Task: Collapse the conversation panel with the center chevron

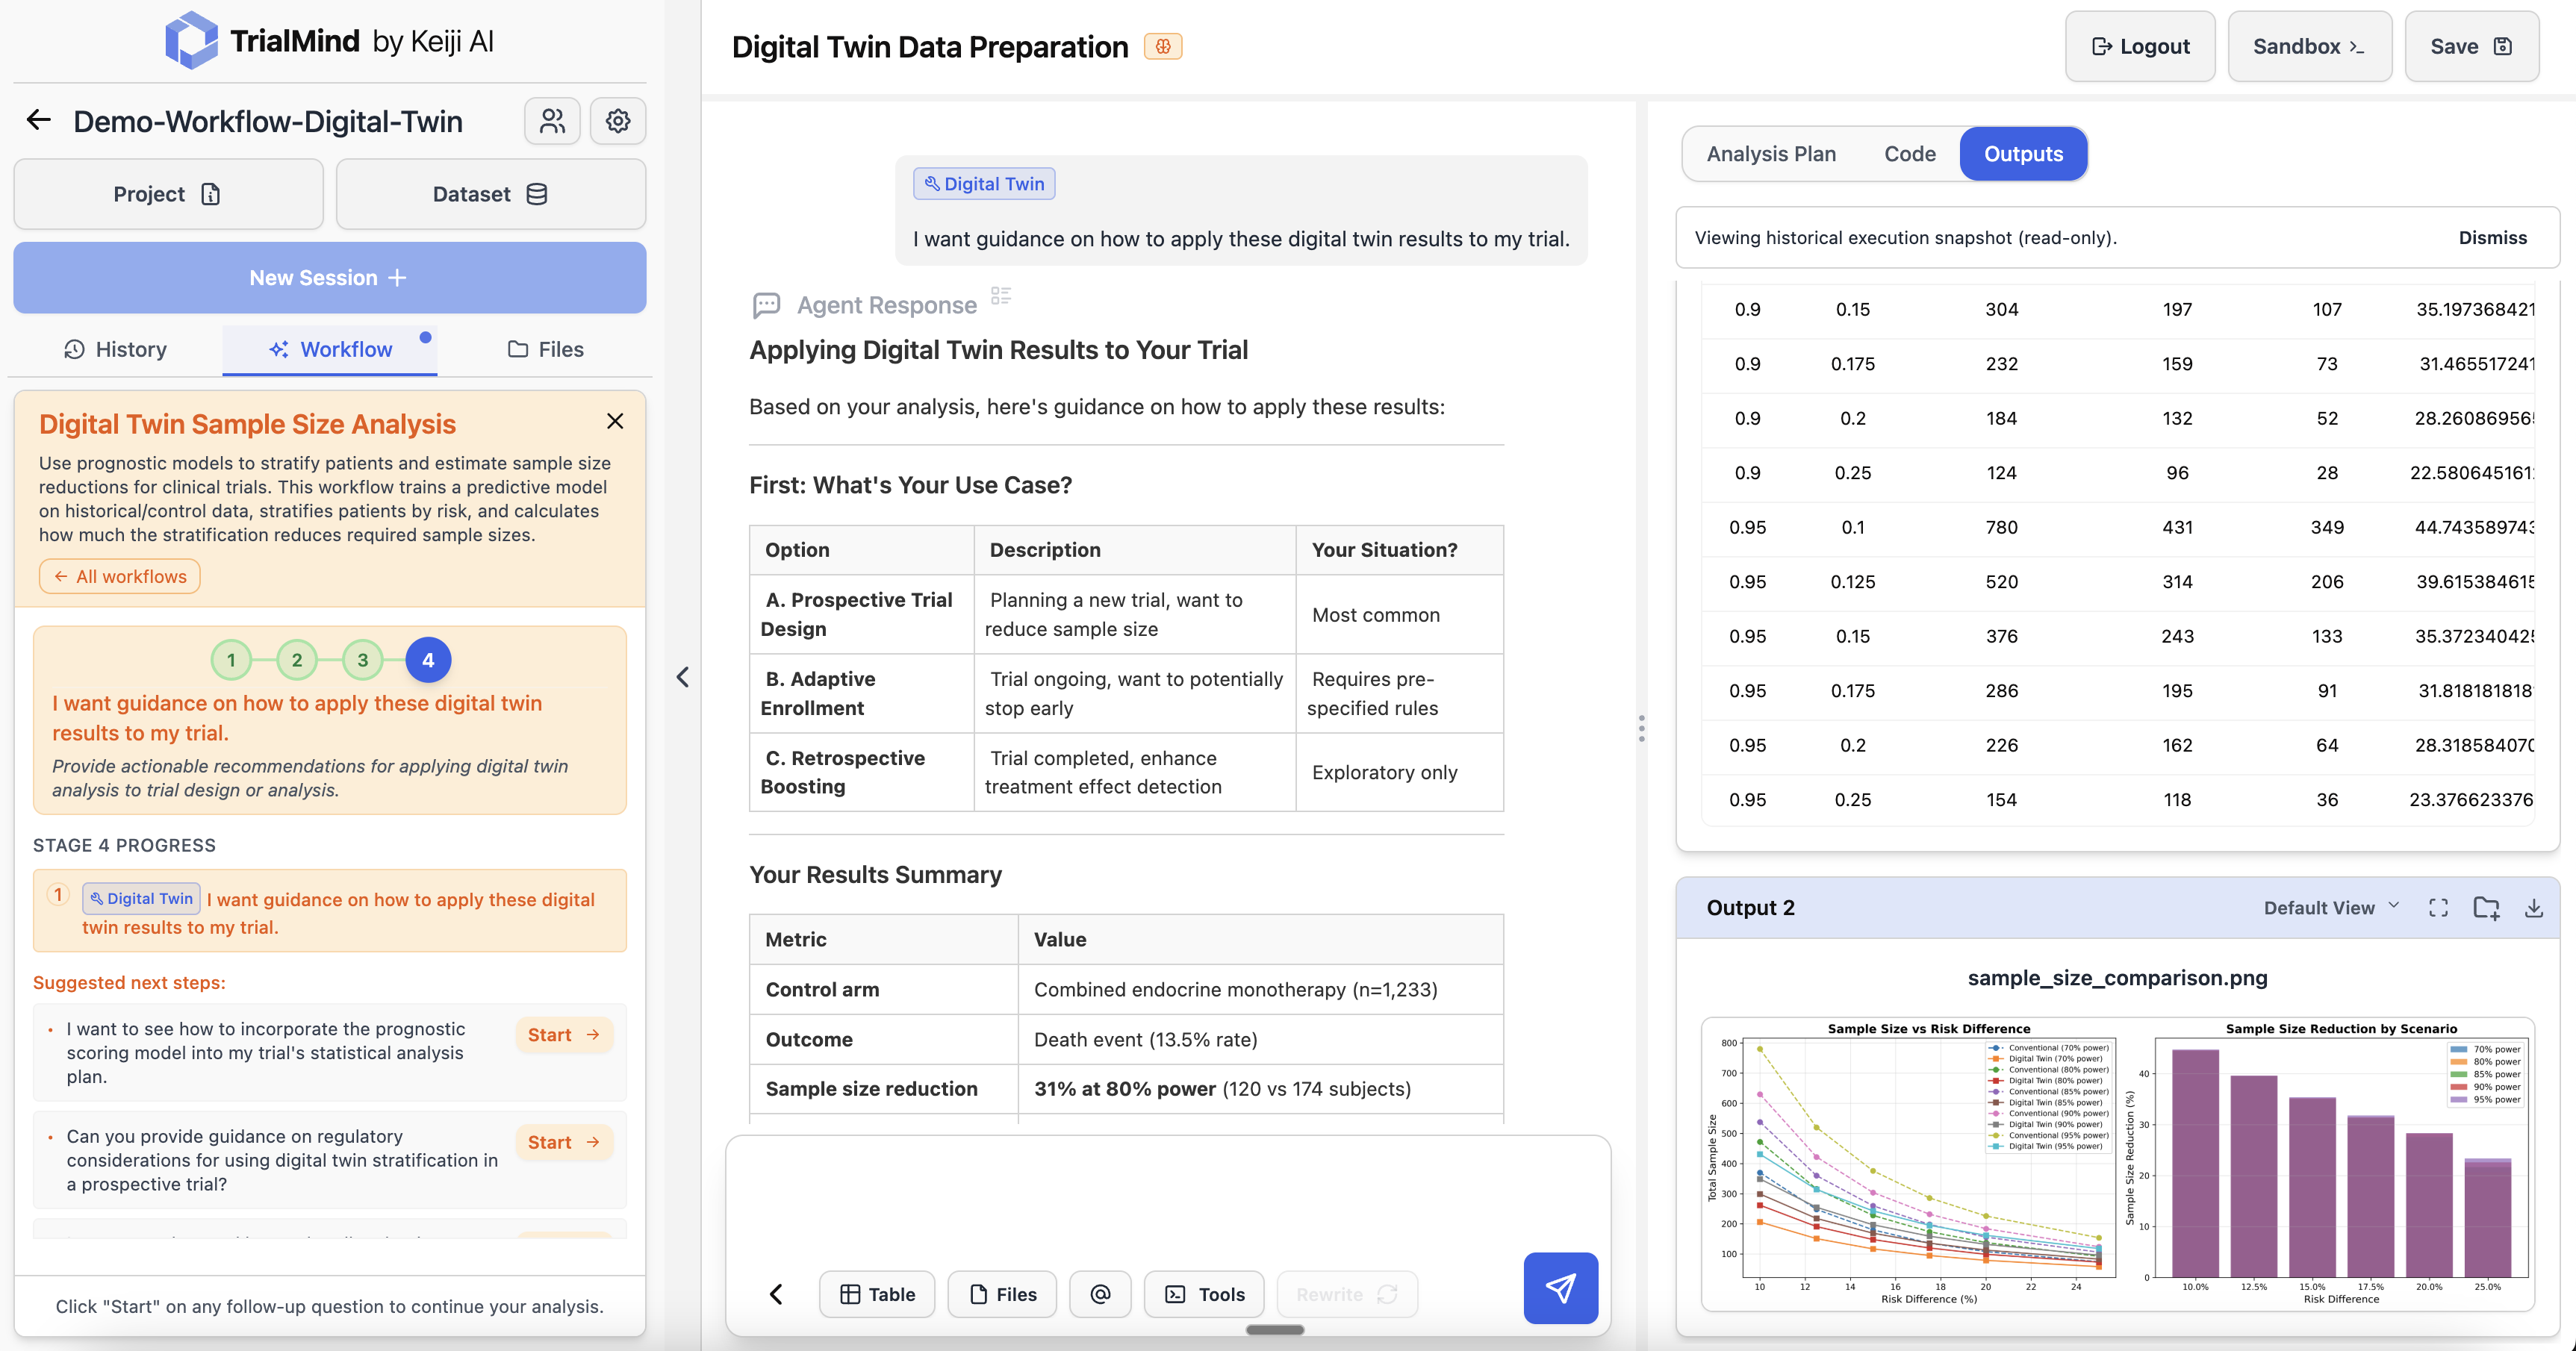Action: tap(683, 677)
